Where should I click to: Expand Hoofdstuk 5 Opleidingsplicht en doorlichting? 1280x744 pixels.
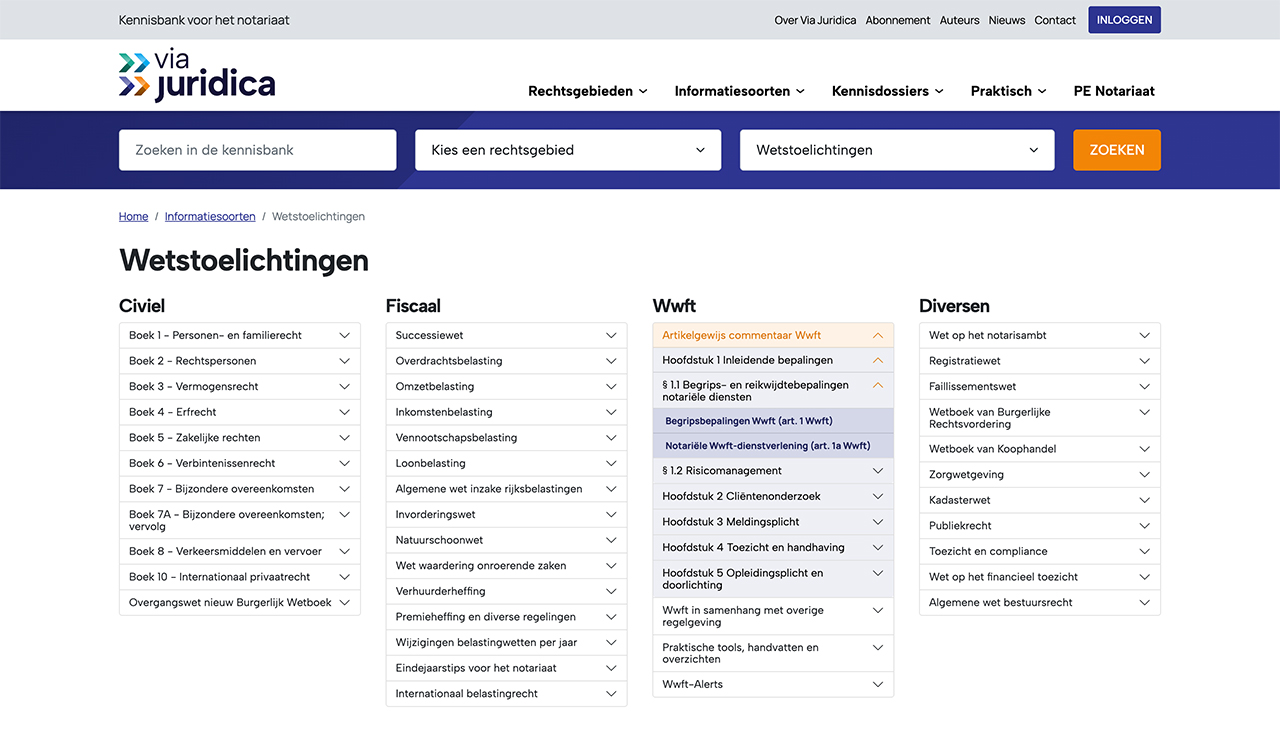773,579
